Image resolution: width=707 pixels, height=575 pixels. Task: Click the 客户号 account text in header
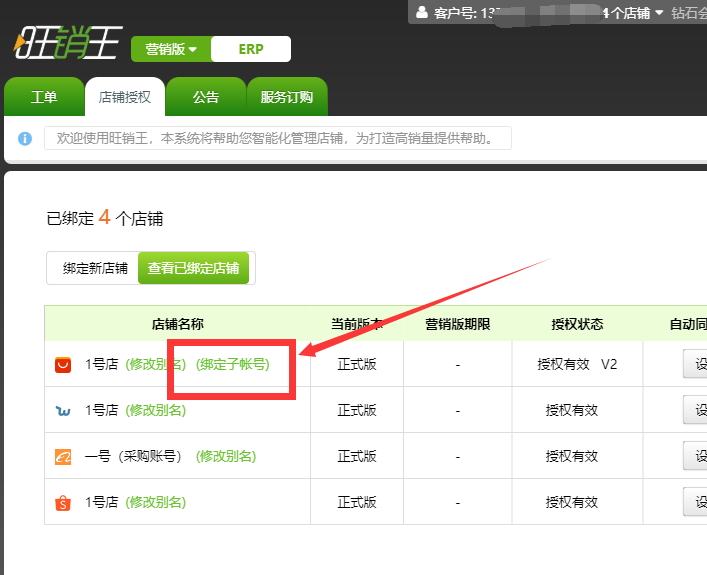click(464, 13)
